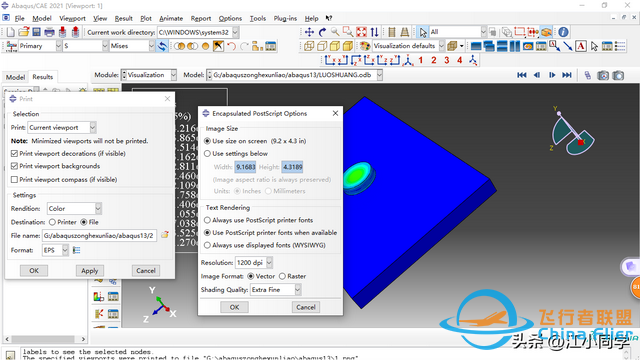The width and height of the screenshot is (640, 360).
Task: Click the Save model database icon
Action: [36, 32]
